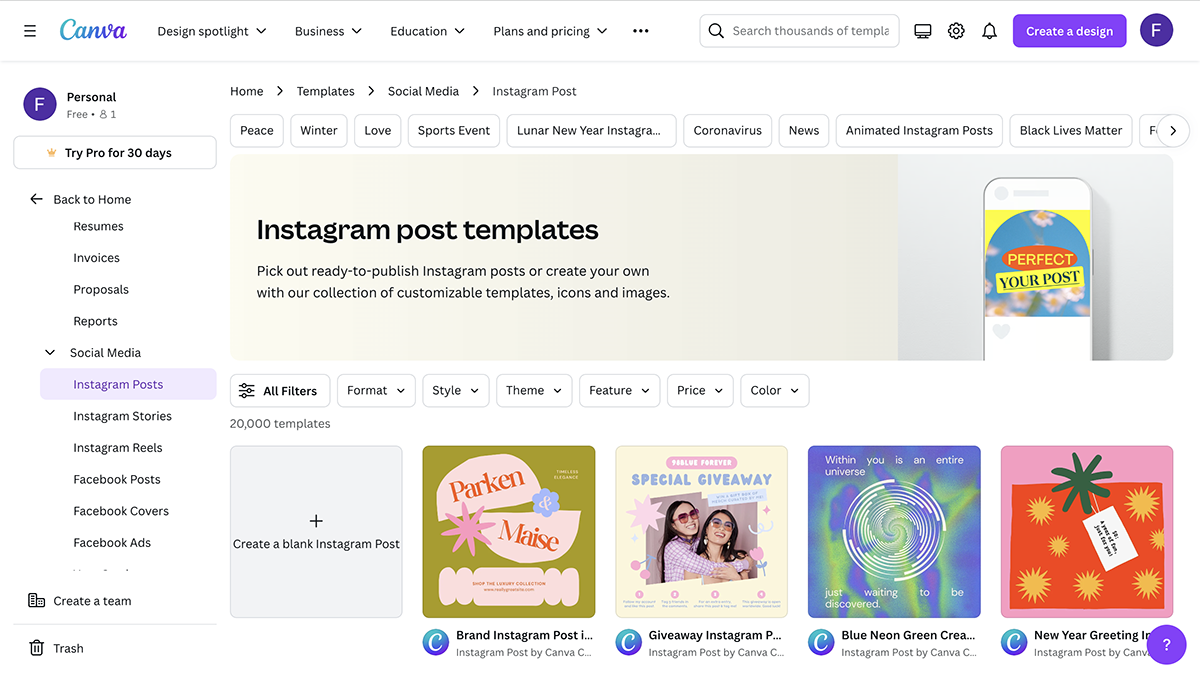This screenshot has height=678, width=1200.
Task: Go back using the Back to Home arrow
Action: (36, 199)
